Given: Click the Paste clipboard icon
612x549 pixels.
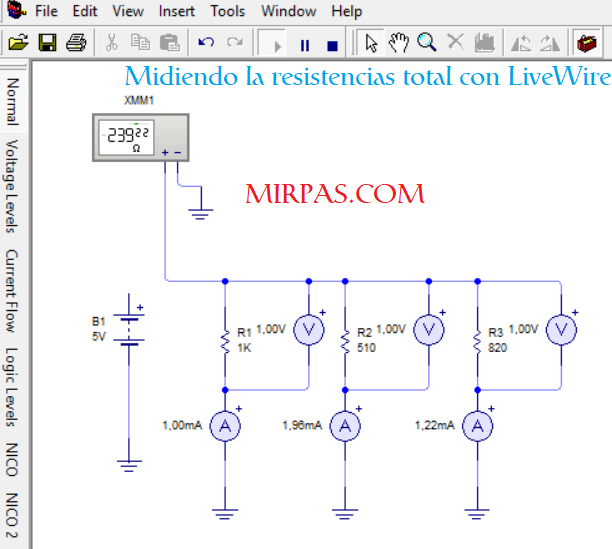Looking at the screenshot, I should [170, 42].
